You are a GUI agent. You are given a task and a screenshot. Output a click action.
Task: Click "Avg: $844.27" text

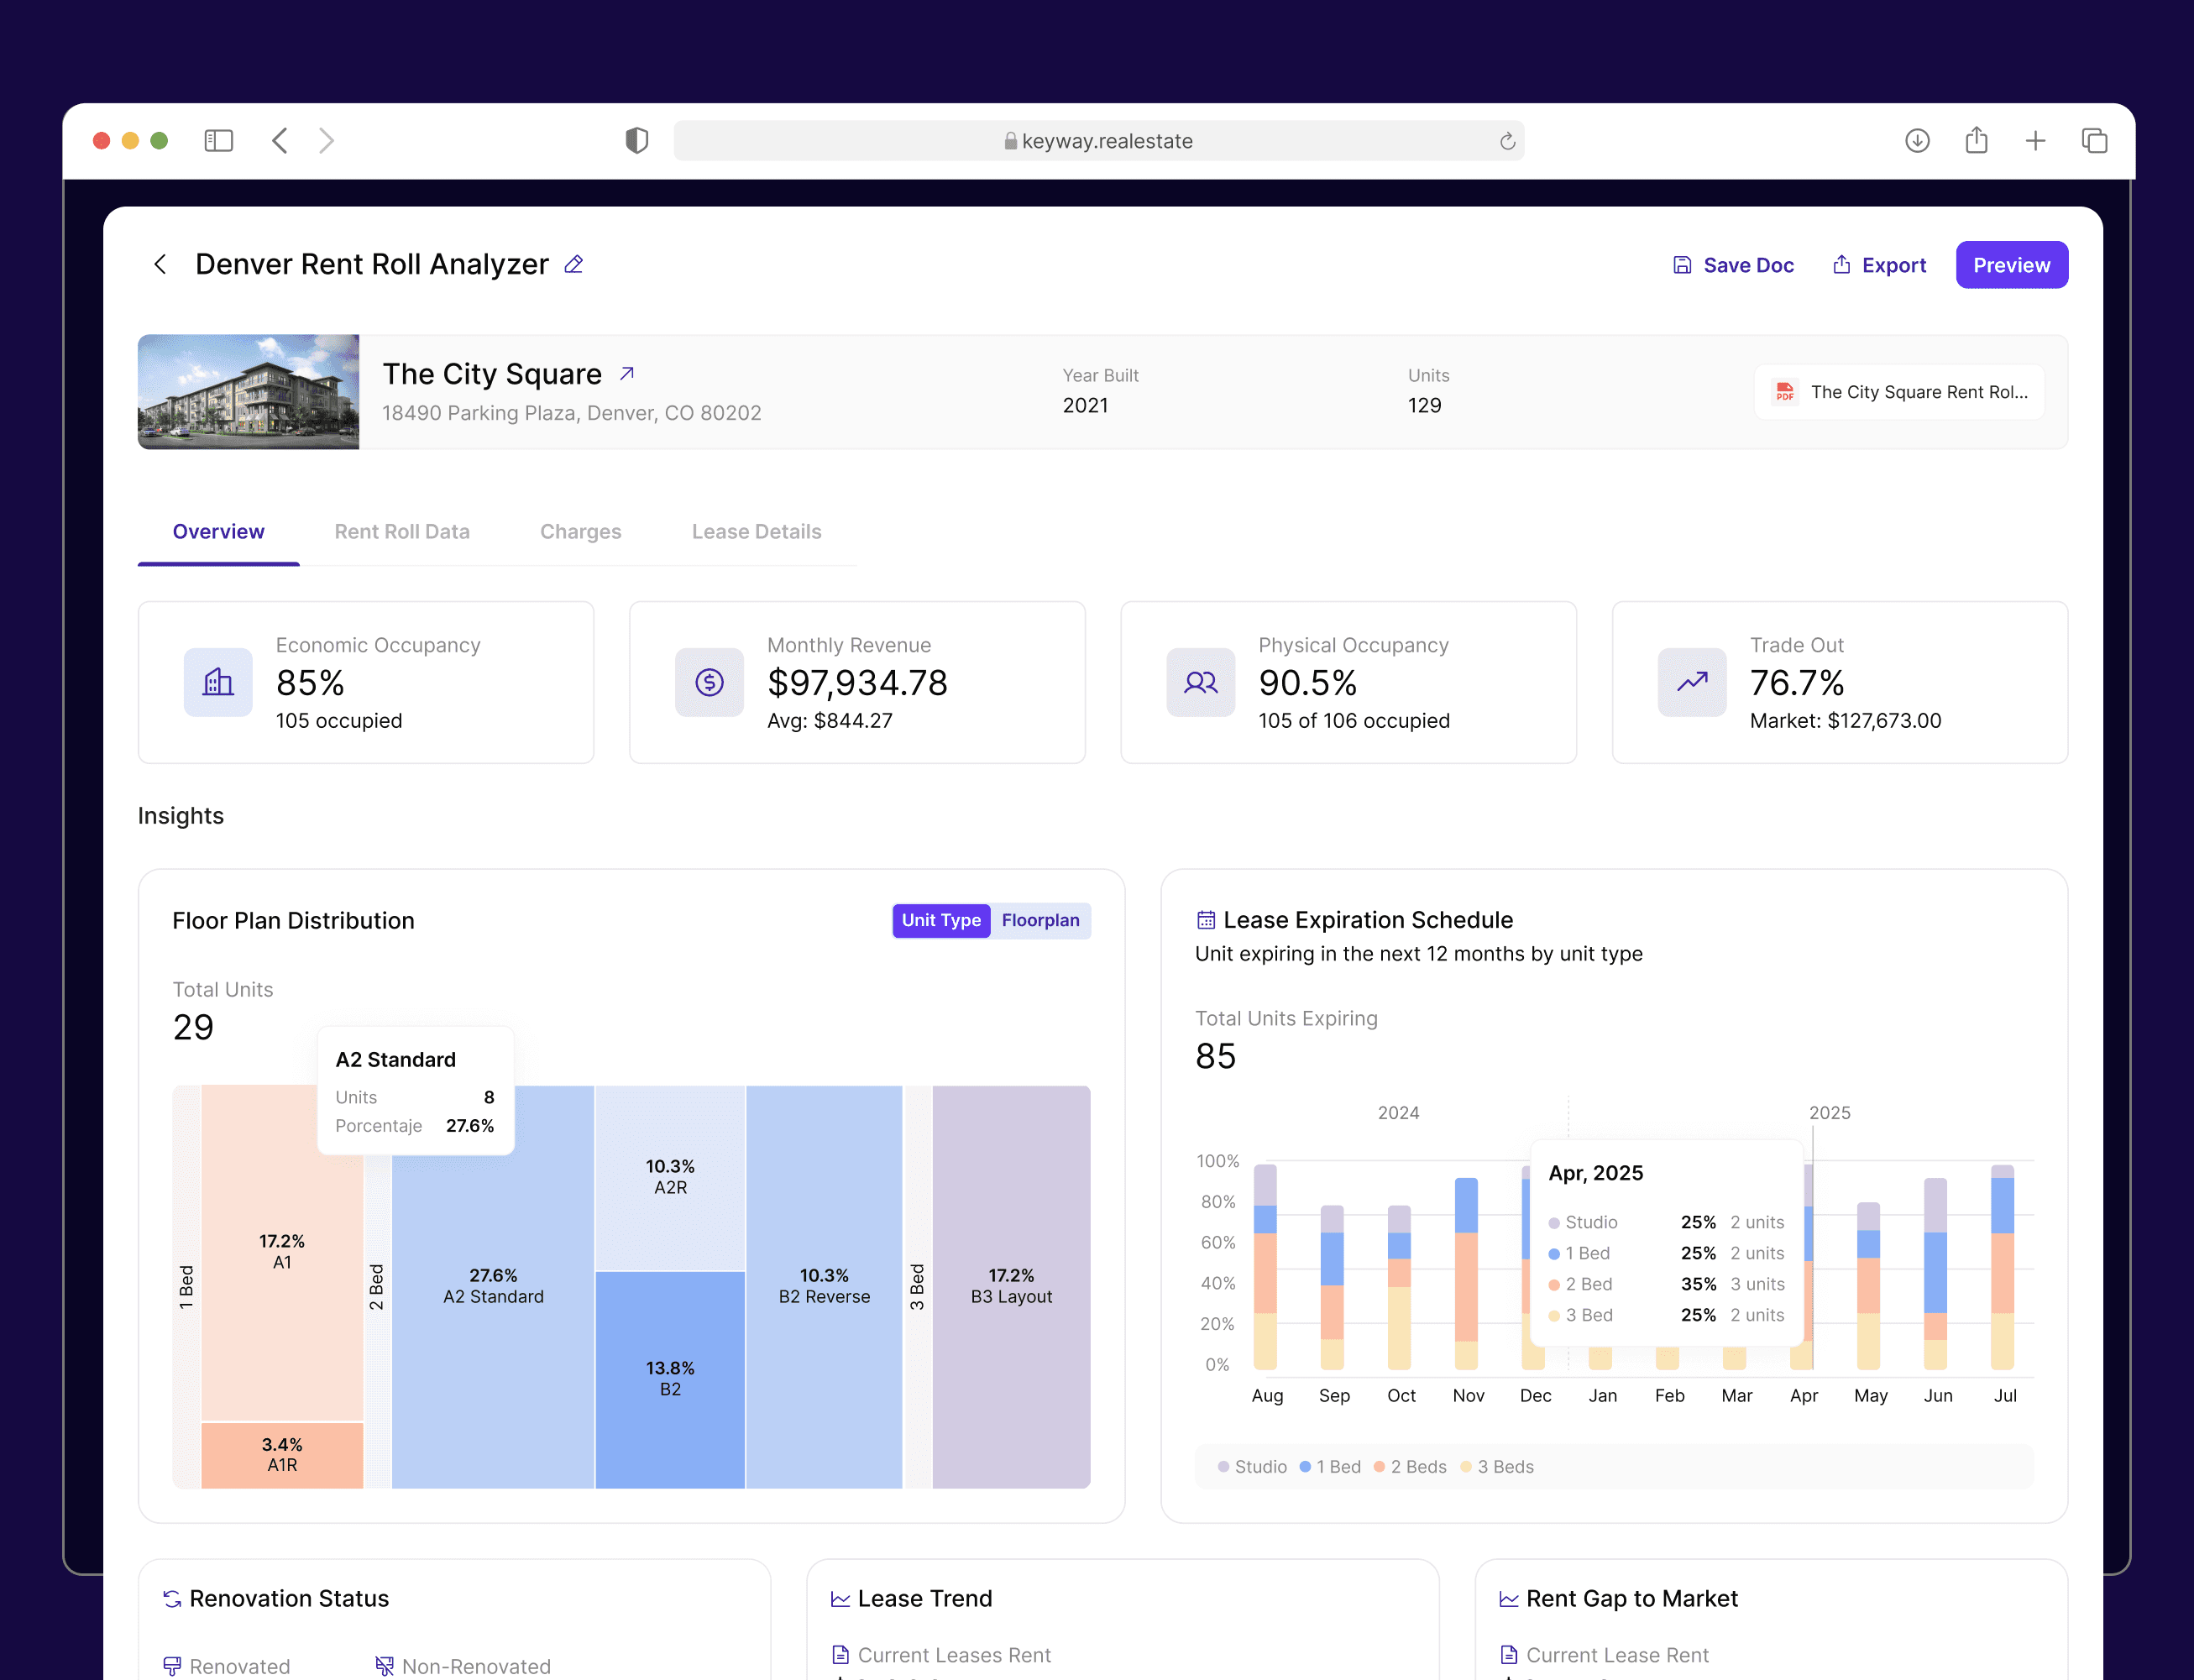pos(830,721)
